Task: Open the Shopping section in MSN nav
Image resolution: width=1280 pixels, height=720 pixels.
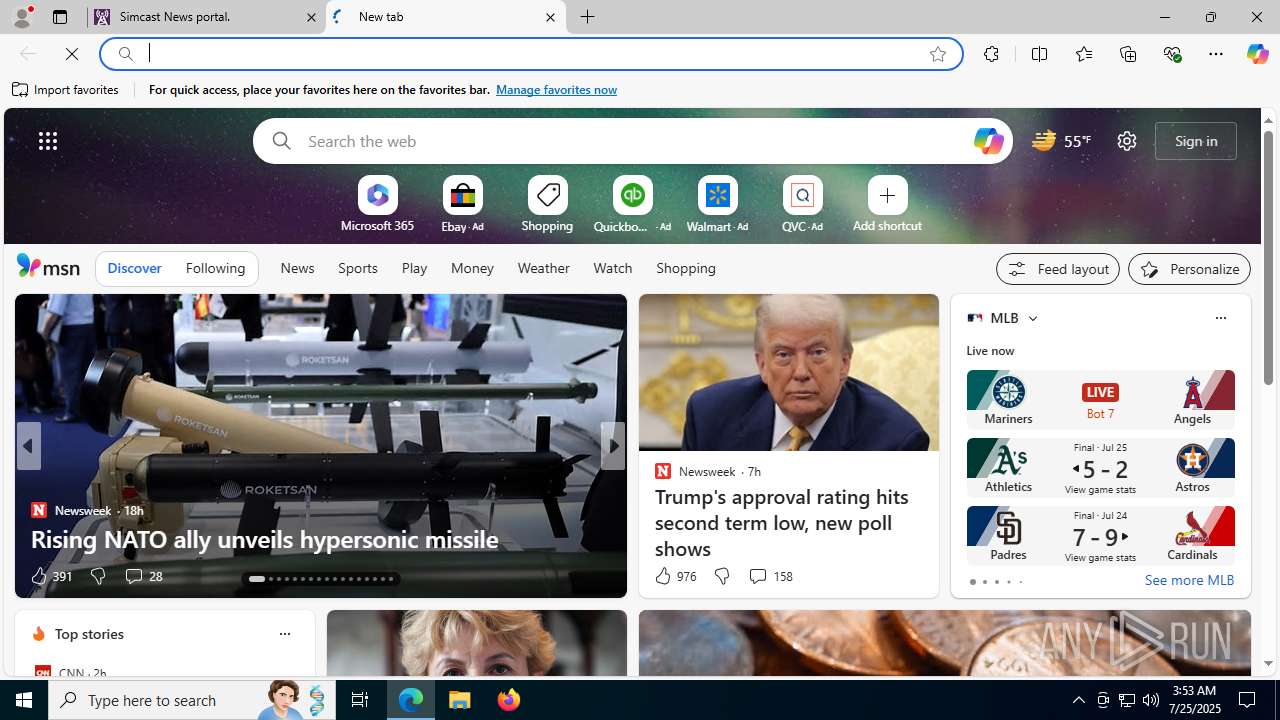Action: (686, 268)
